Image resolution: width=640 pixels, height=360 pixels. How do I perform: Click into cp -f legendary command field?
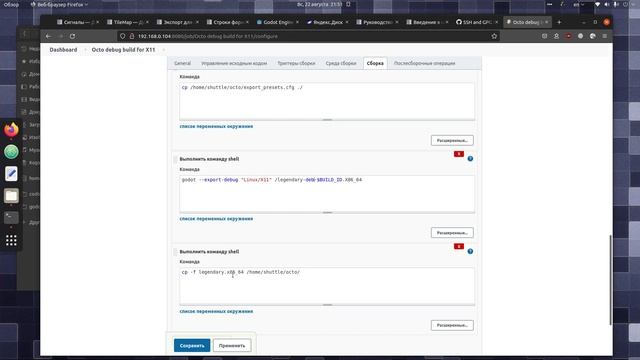pyautogui.click(x=327, y=286)
